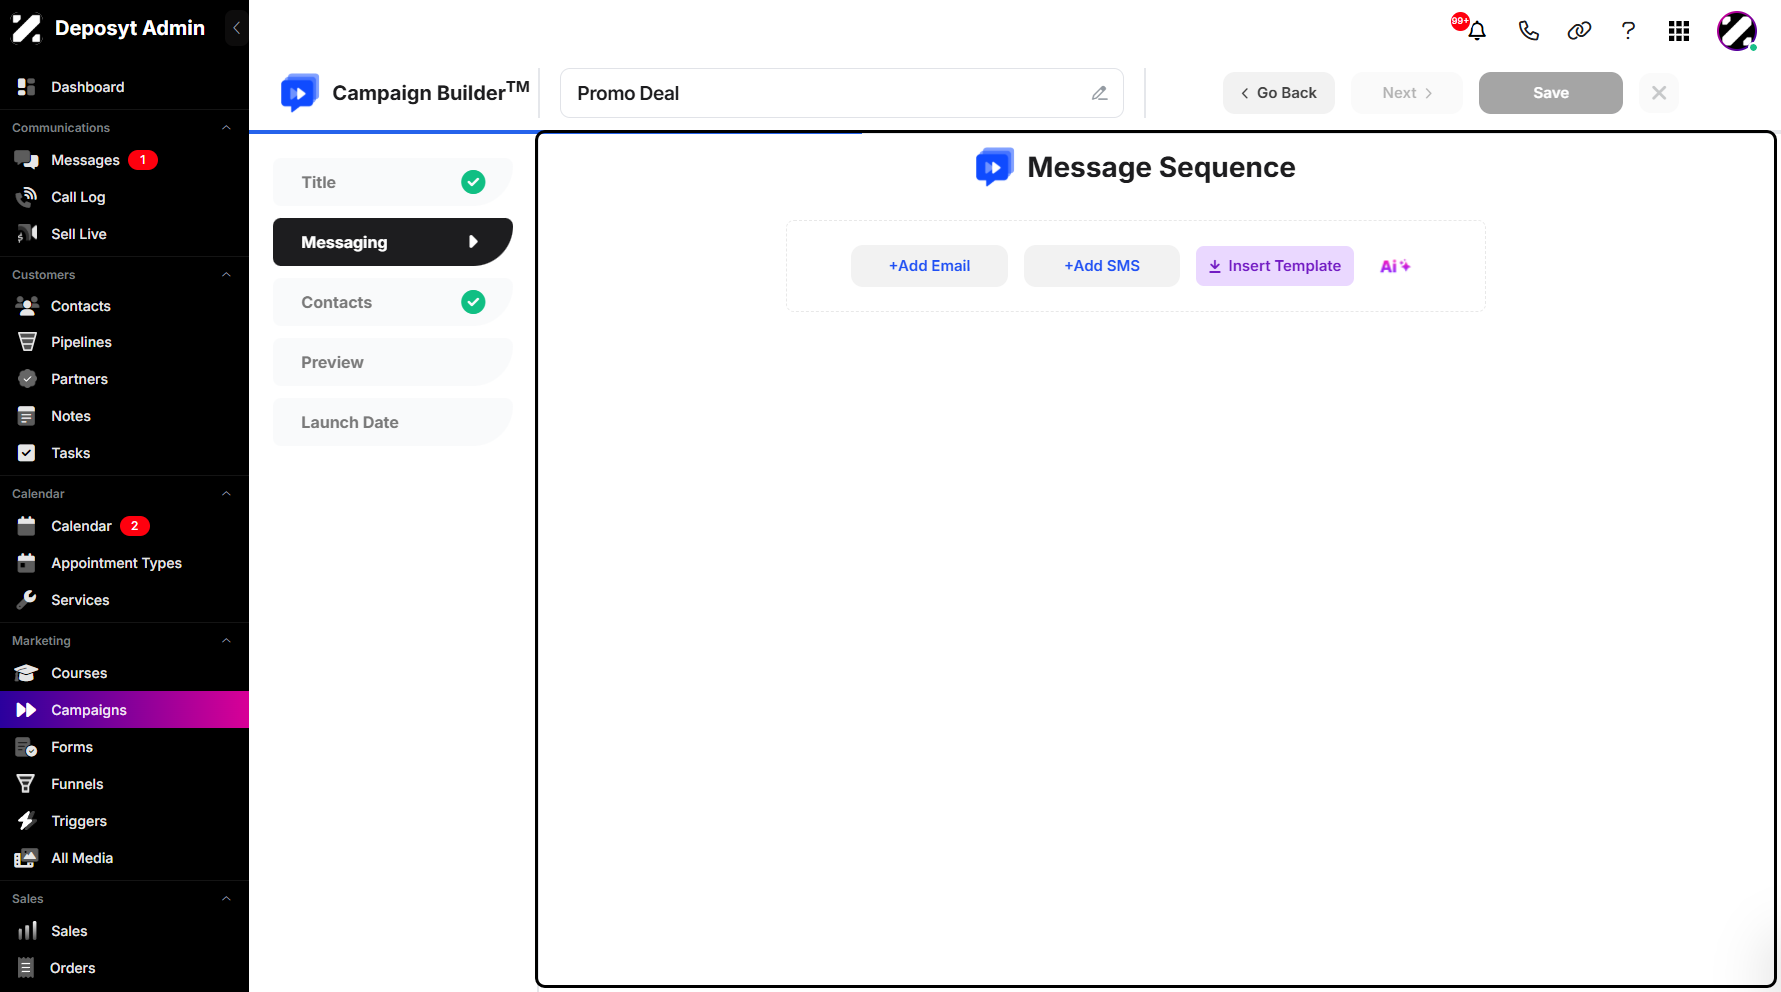Open Partners in sidebar
This screenshot has width=1781, height=992.
click(x=124, y=379)
